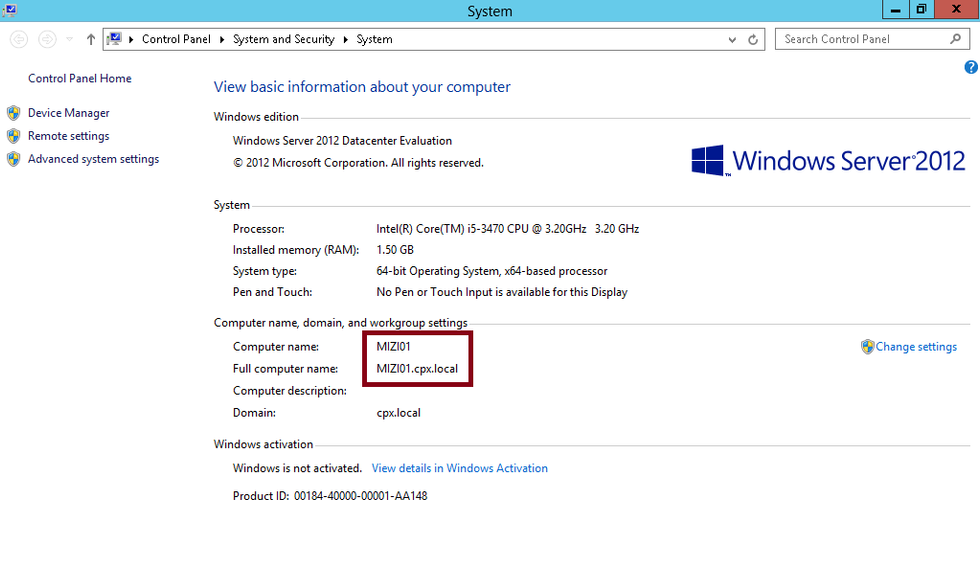Click Change settings link
980x567 pixels.
tap(916, 346)
